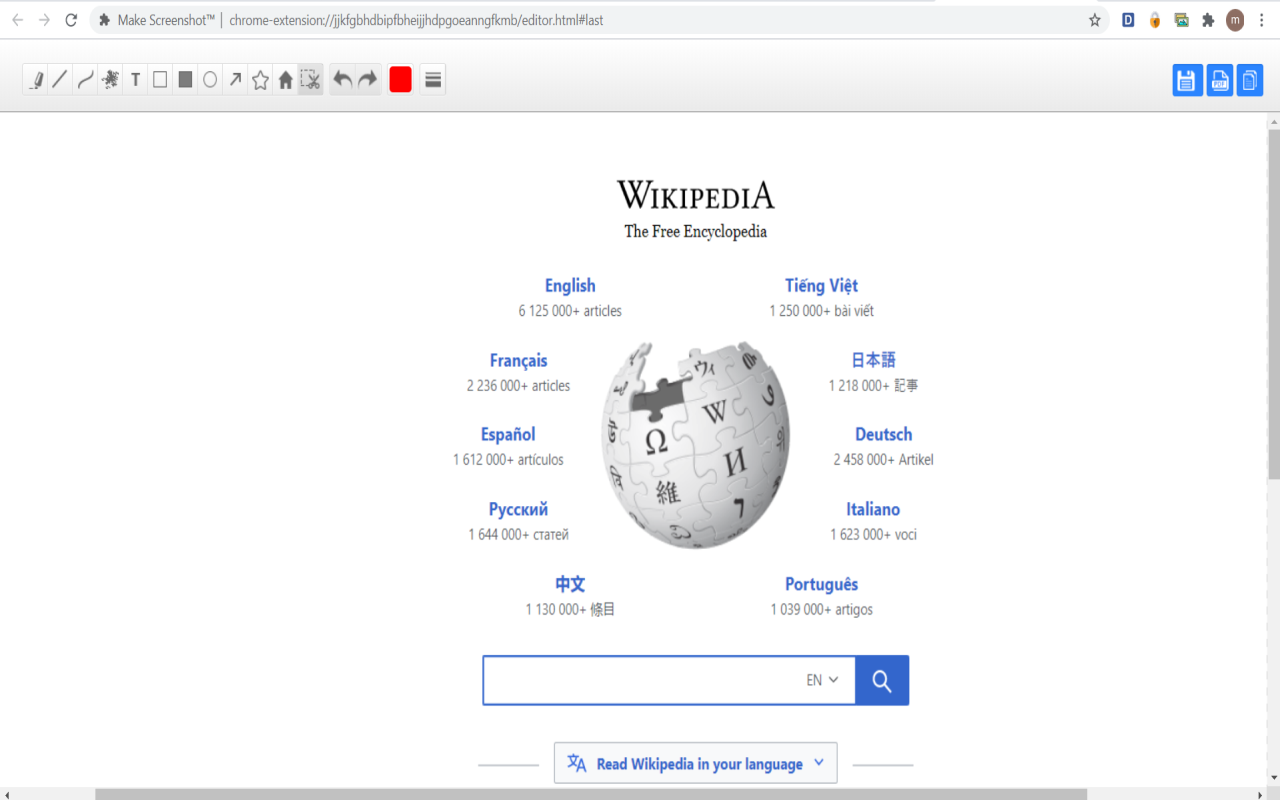Screen dimensions: 1280x800
Task: Select the arrow drawing tool
Action: tap(235, 80)
